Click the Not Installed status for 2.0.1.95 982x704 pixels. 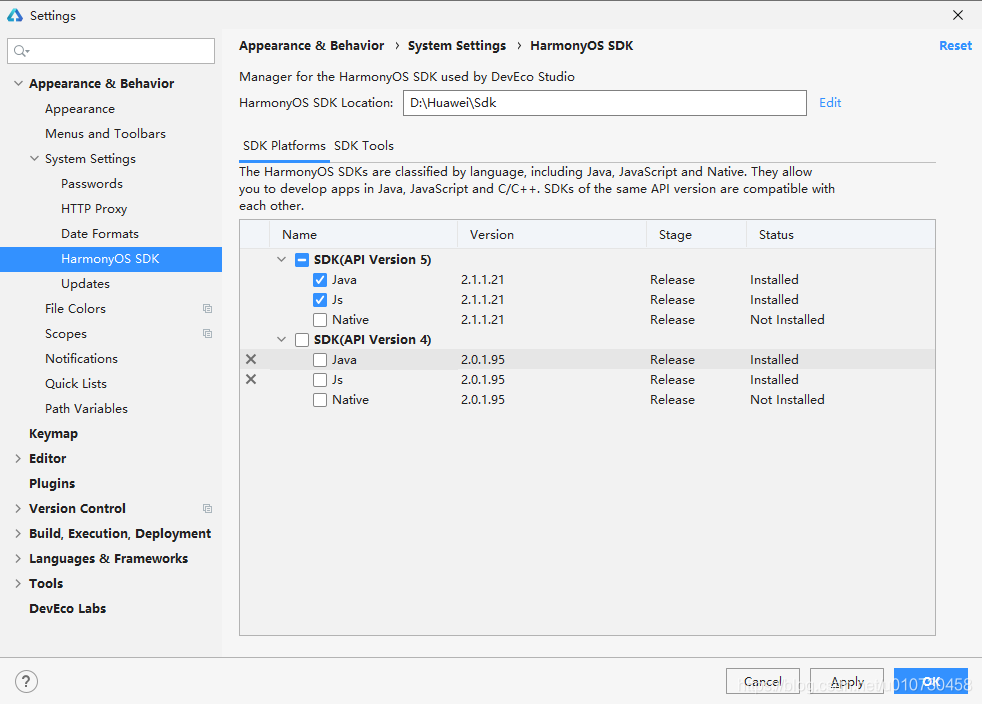click(788, 400)
